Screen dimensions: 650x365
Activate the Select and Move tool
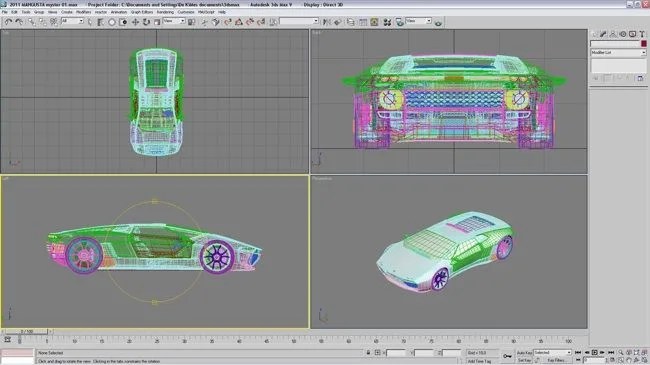click(x=135, y=22)
